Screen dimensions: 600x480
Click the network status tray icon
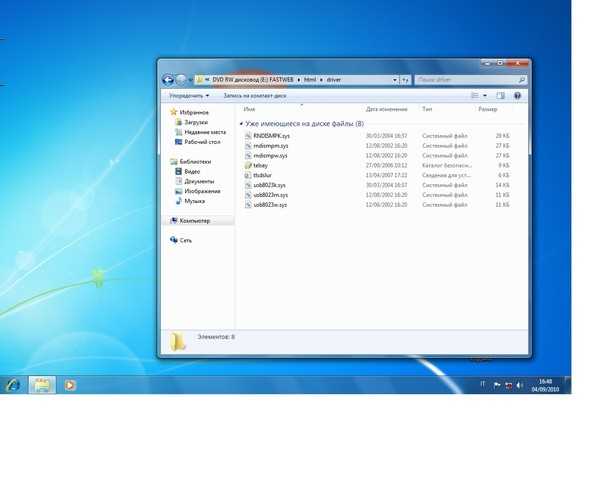pos(509,385)
